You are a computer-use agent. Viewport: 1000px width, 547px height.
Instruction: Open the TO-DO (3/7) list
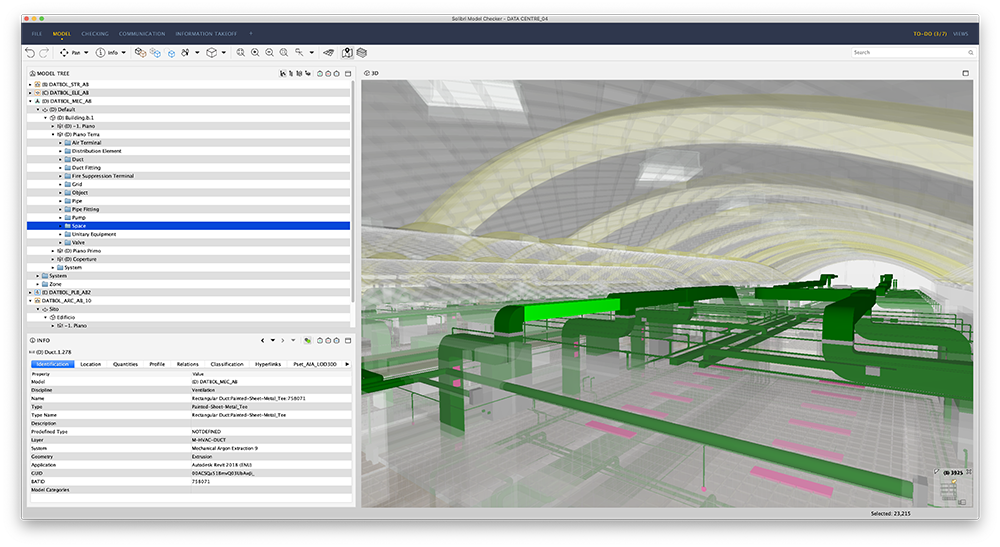(x=930, y=34)
